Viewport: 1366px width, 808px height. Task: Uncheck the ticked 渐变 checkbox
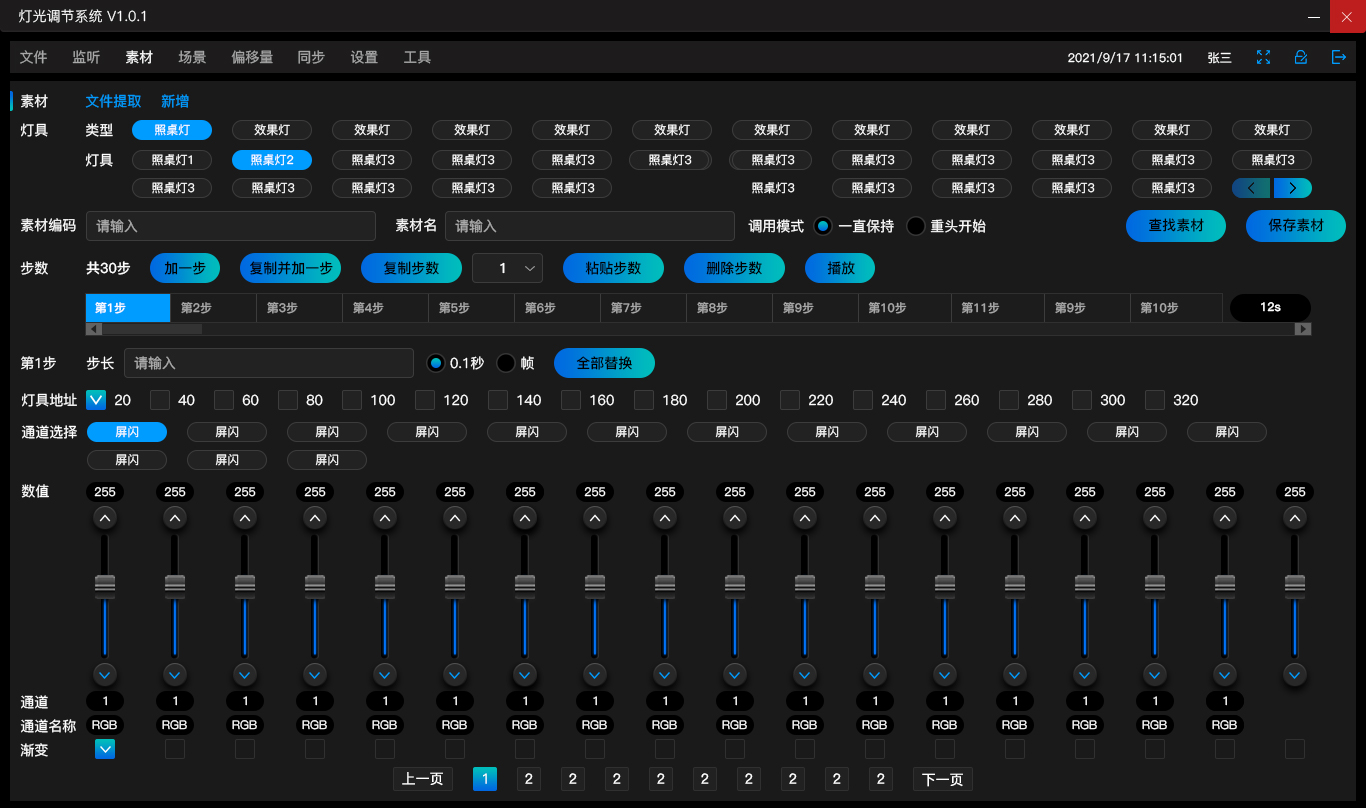pyautogui.click(x=105, y=748)
